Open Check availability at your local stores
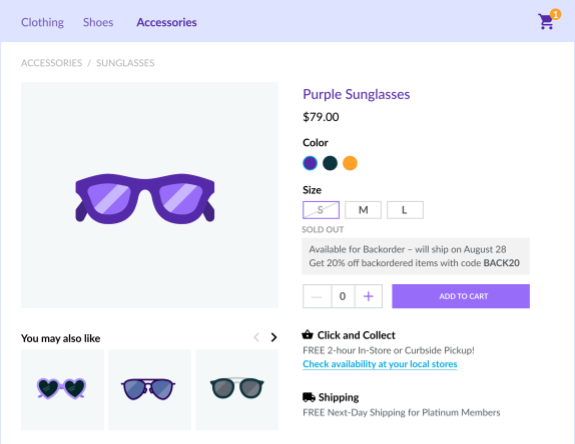Screen dimensions: 575x444 click(x=380, y=364)
